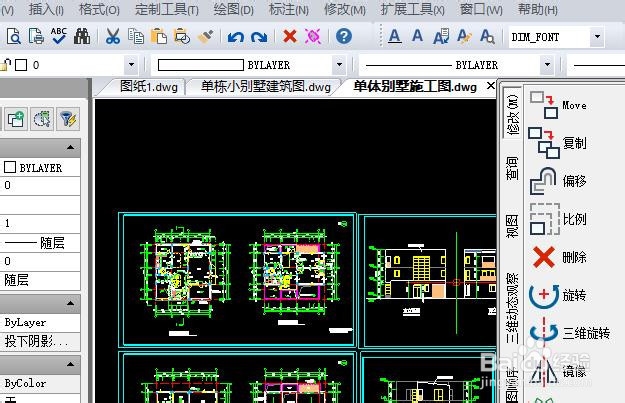
Task: Click the add to selection icon in properties panel
Action: click(16, 119)
